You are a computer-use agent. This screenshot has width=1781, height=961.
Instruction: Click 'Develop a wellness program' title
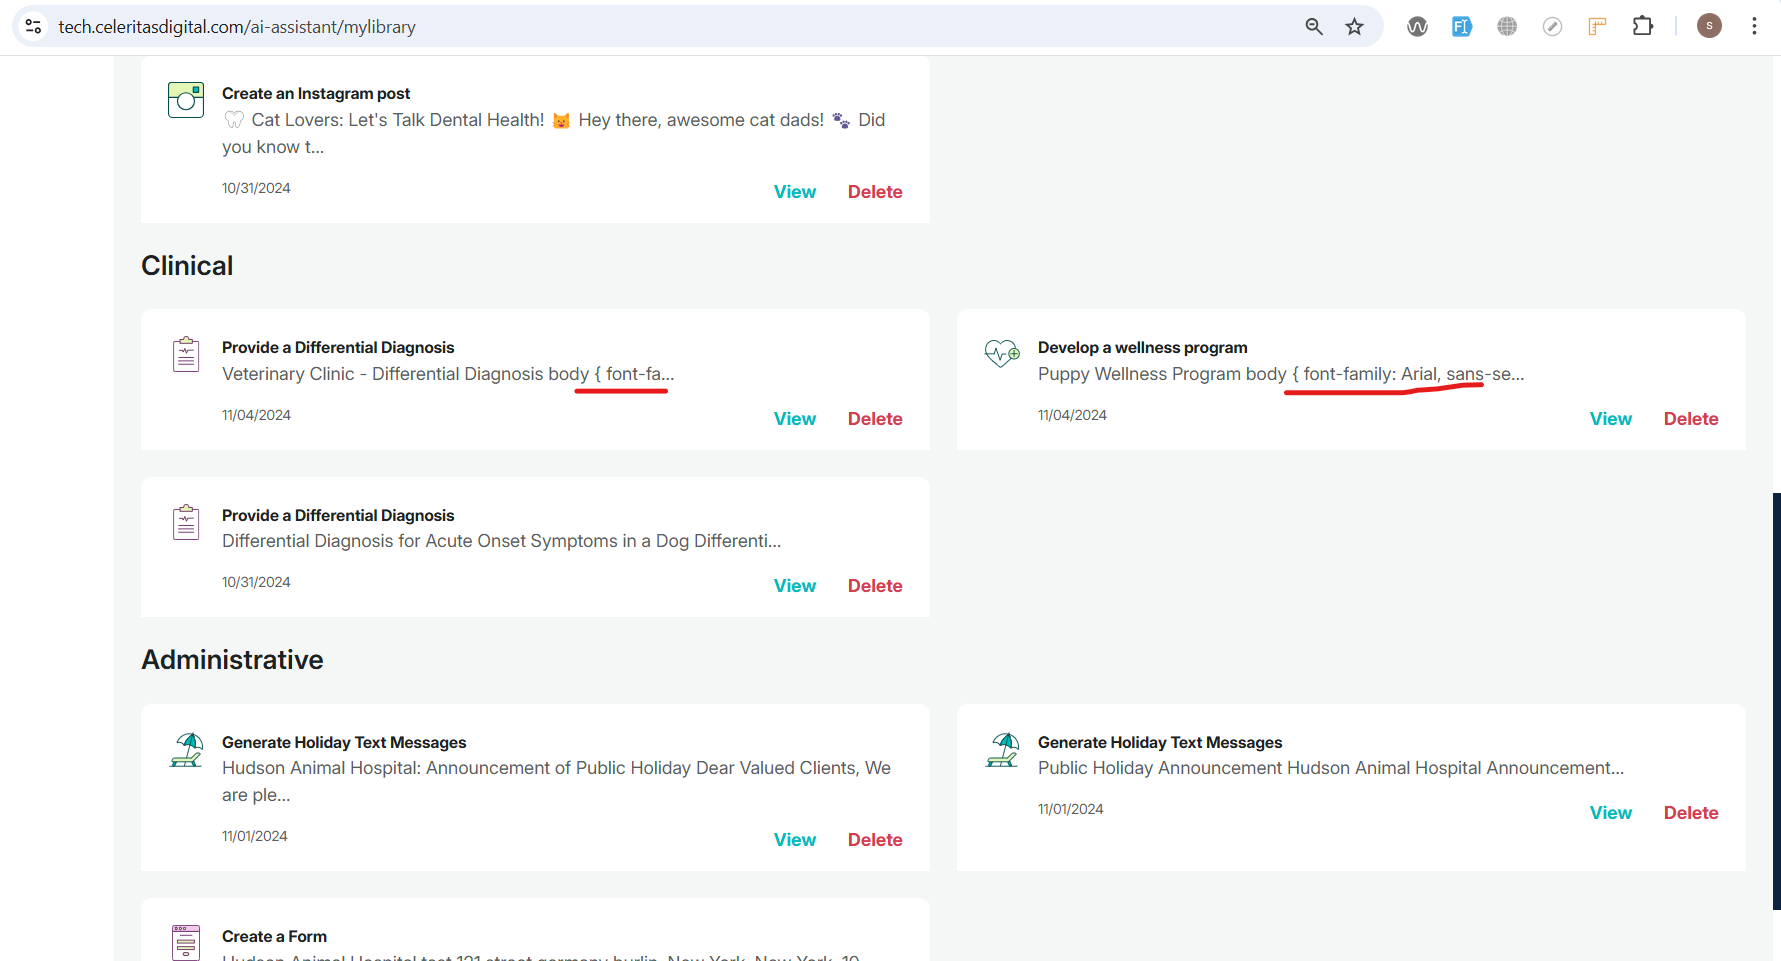pos(1142,347)
